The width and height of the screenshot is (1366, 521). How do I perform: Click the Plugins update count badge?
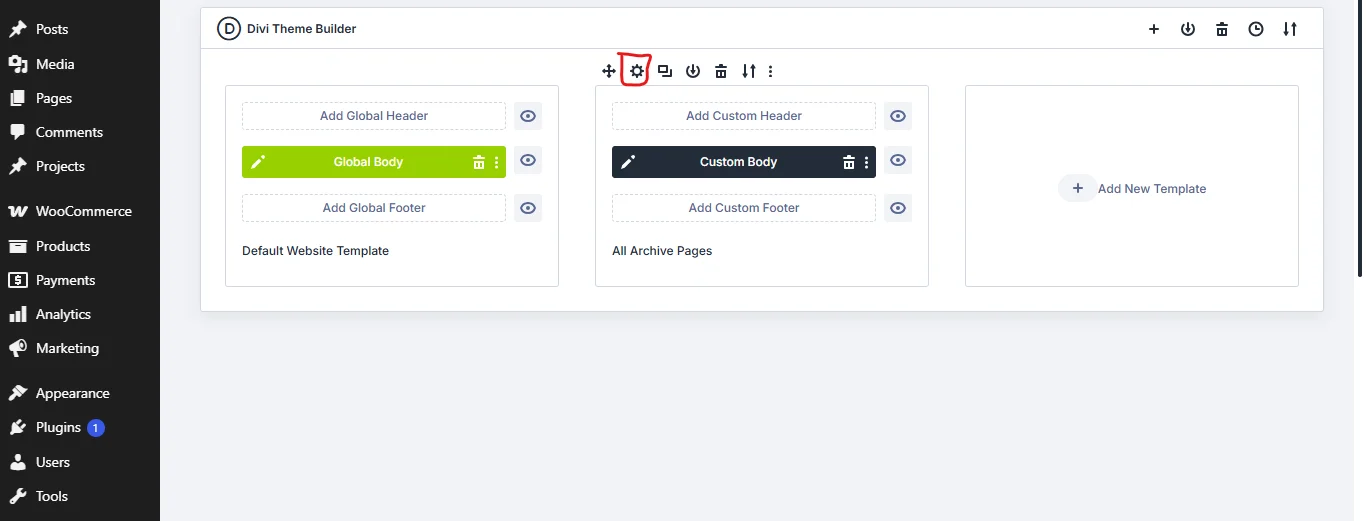(96, 428)
